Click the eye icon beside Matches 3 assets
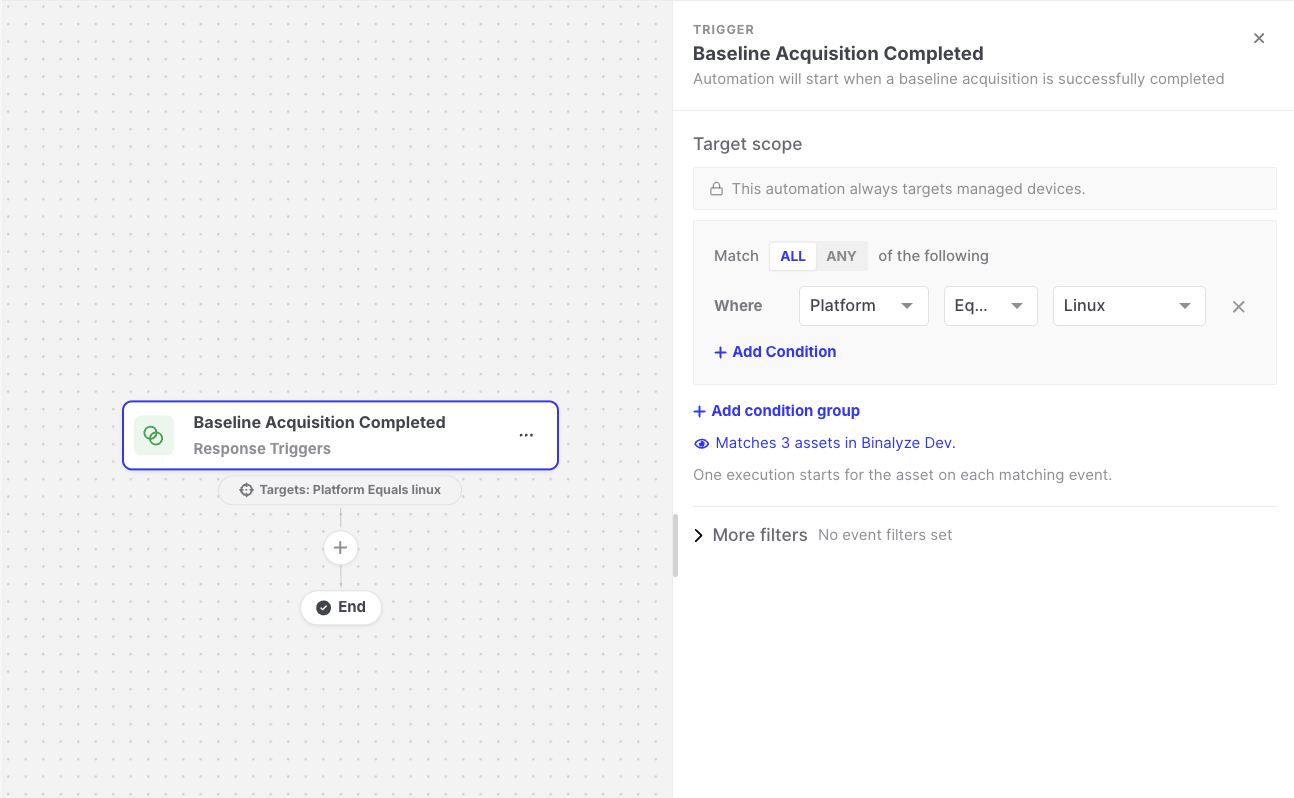1294x798 pixels. point(702,443)
